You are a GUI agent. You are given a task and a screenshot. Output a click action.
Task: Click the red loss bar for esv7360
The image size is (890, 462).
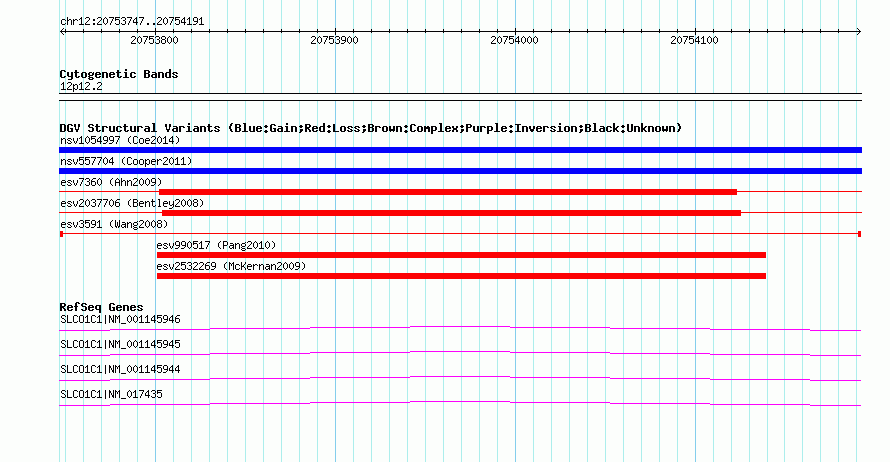[448, 192]
